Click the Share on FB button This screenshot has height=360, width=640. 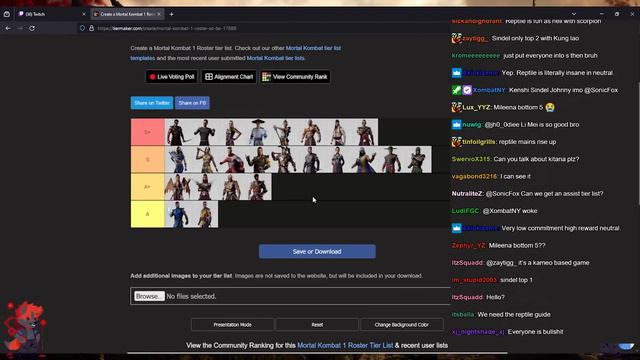192,103
